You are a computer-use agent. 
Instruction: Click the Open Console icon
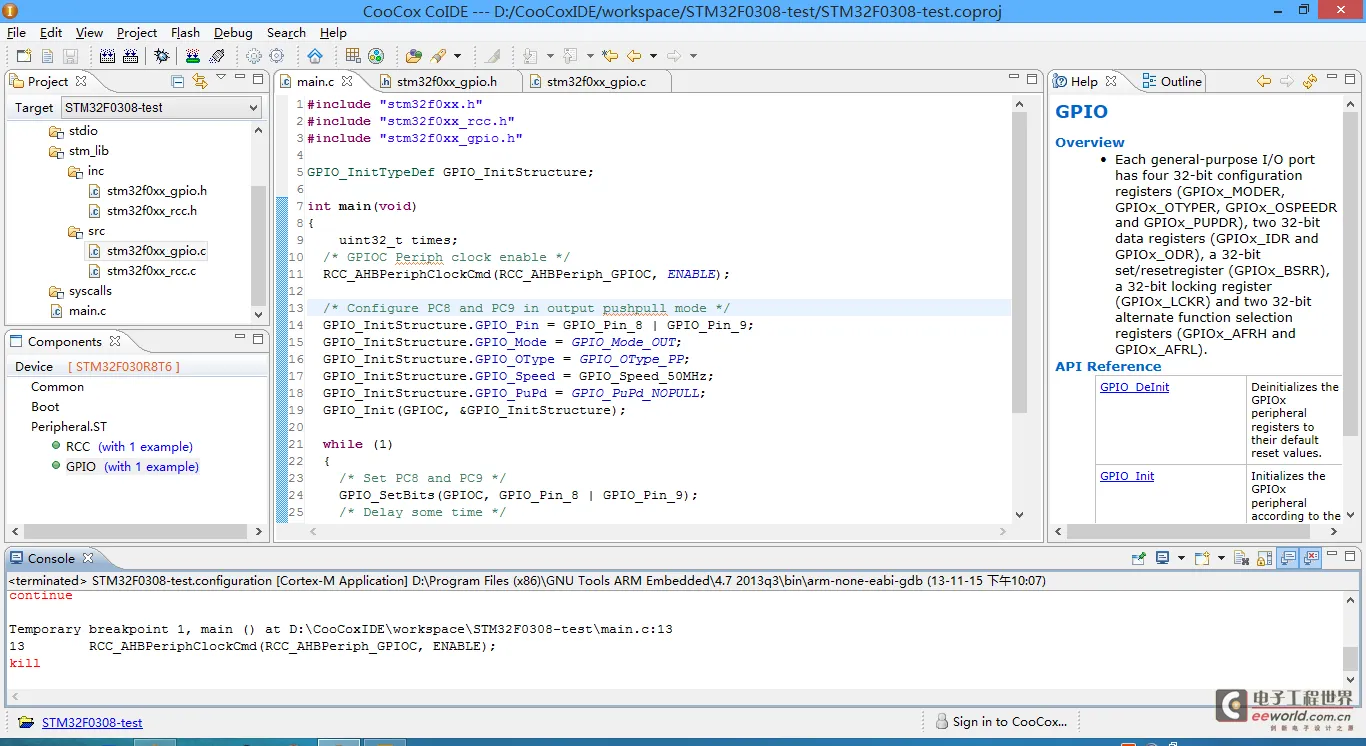1202,558
